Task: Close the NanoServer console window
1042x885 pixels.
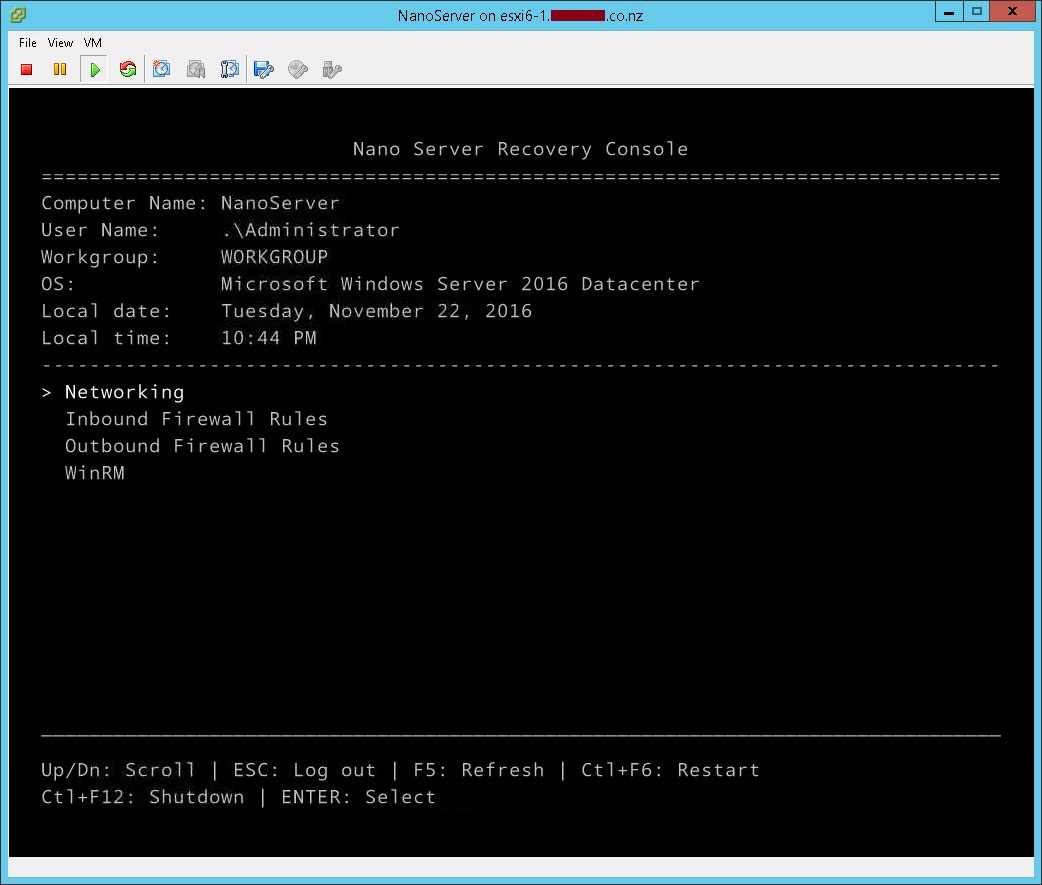Action: (x=1012, y=12)
